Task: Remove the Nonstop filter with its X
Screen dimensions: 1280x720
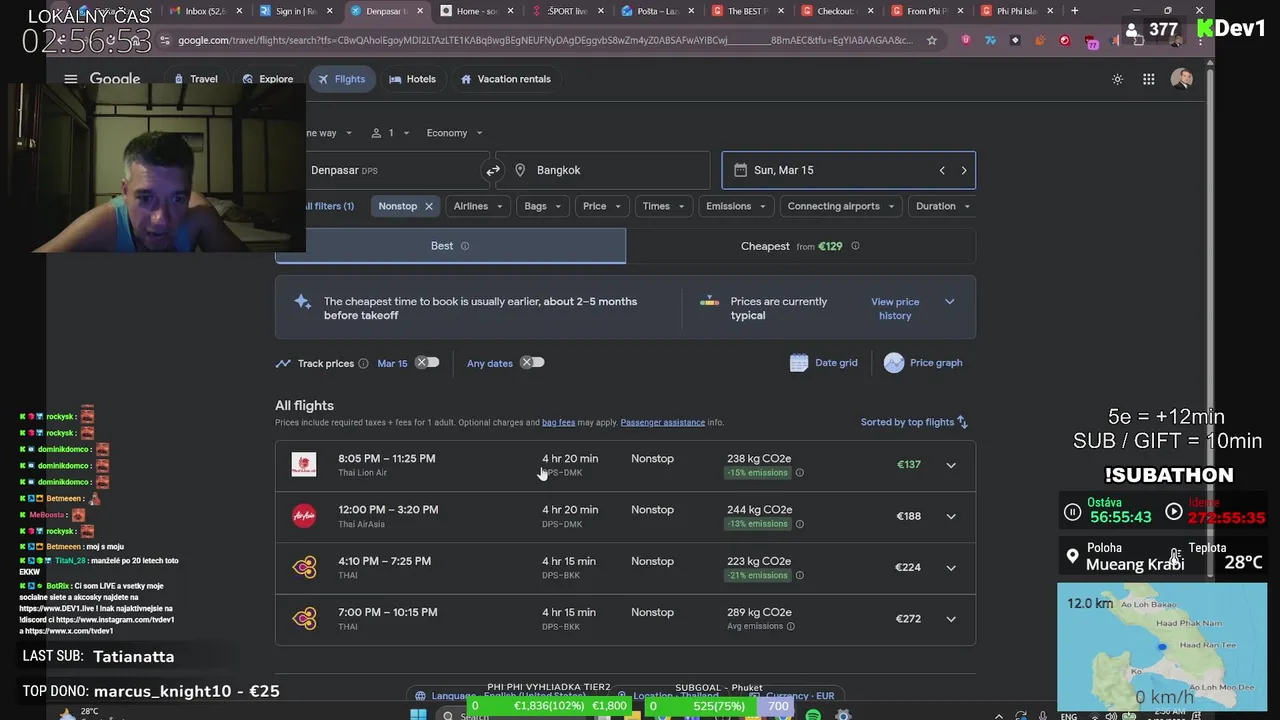Action: (429, 206)
